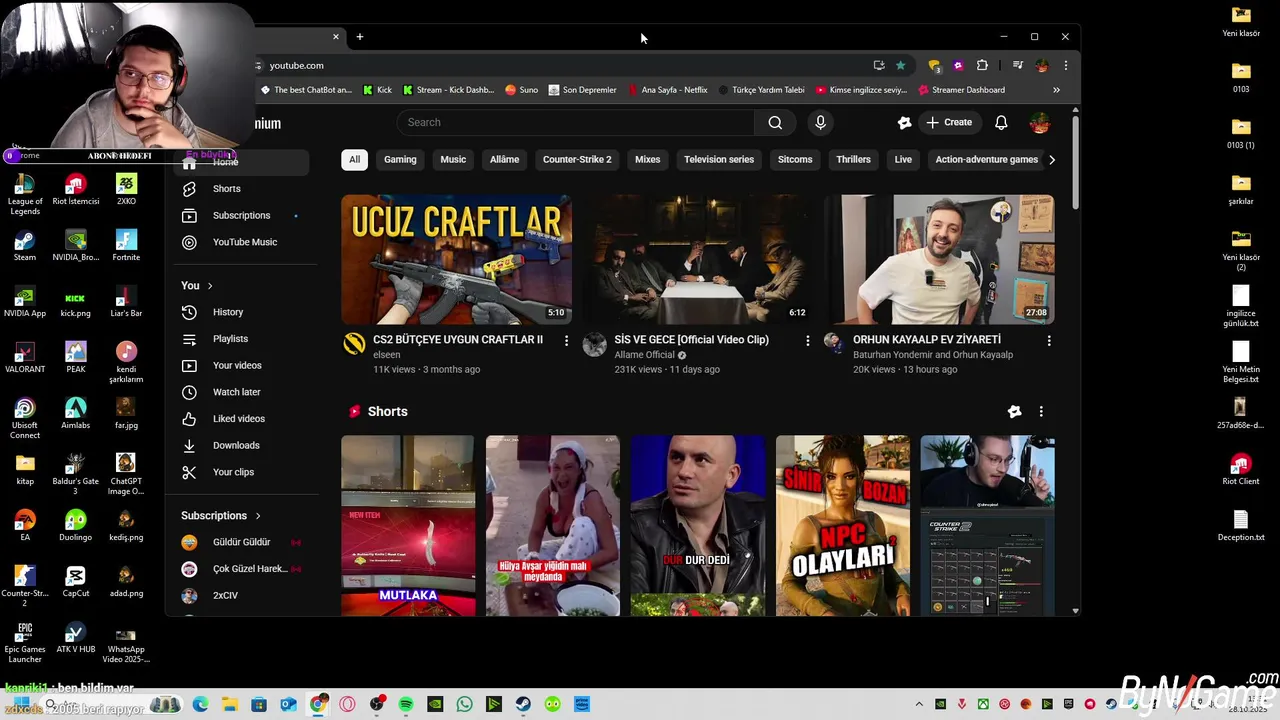1280x720 pixels.
Task: Open Spotify from the taskbar
Action: point(406,704)
